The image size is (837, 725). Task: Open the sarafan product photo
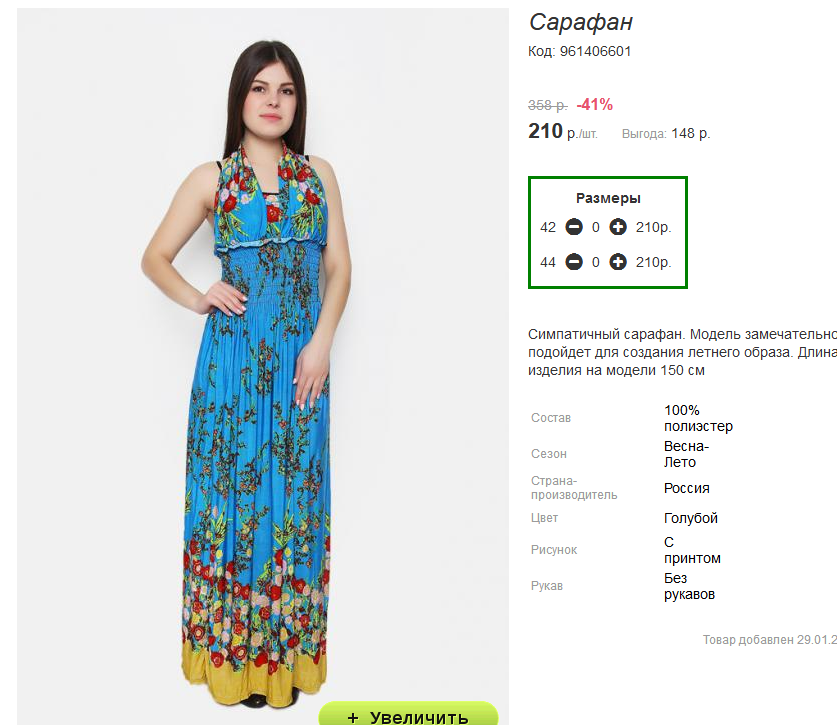pos(263,366)
